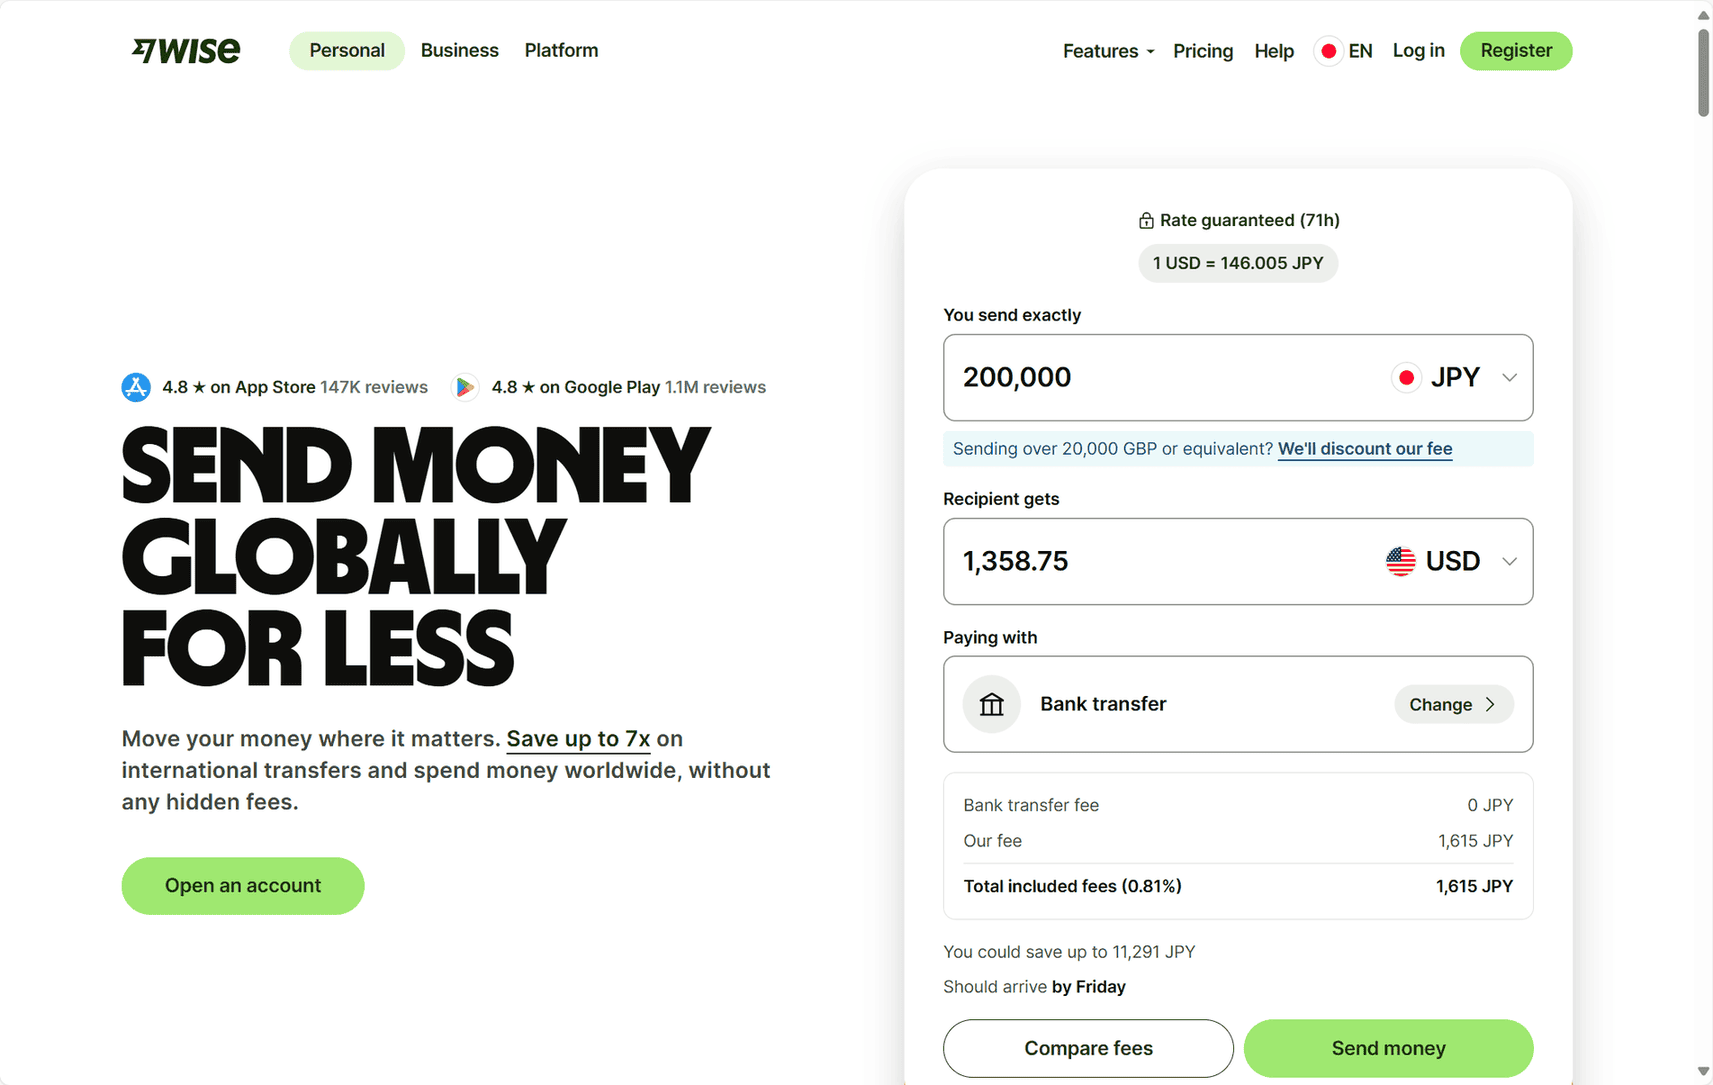
Task: Open the USD recipient currency dropdown
Action: (x=1509, y=561)
